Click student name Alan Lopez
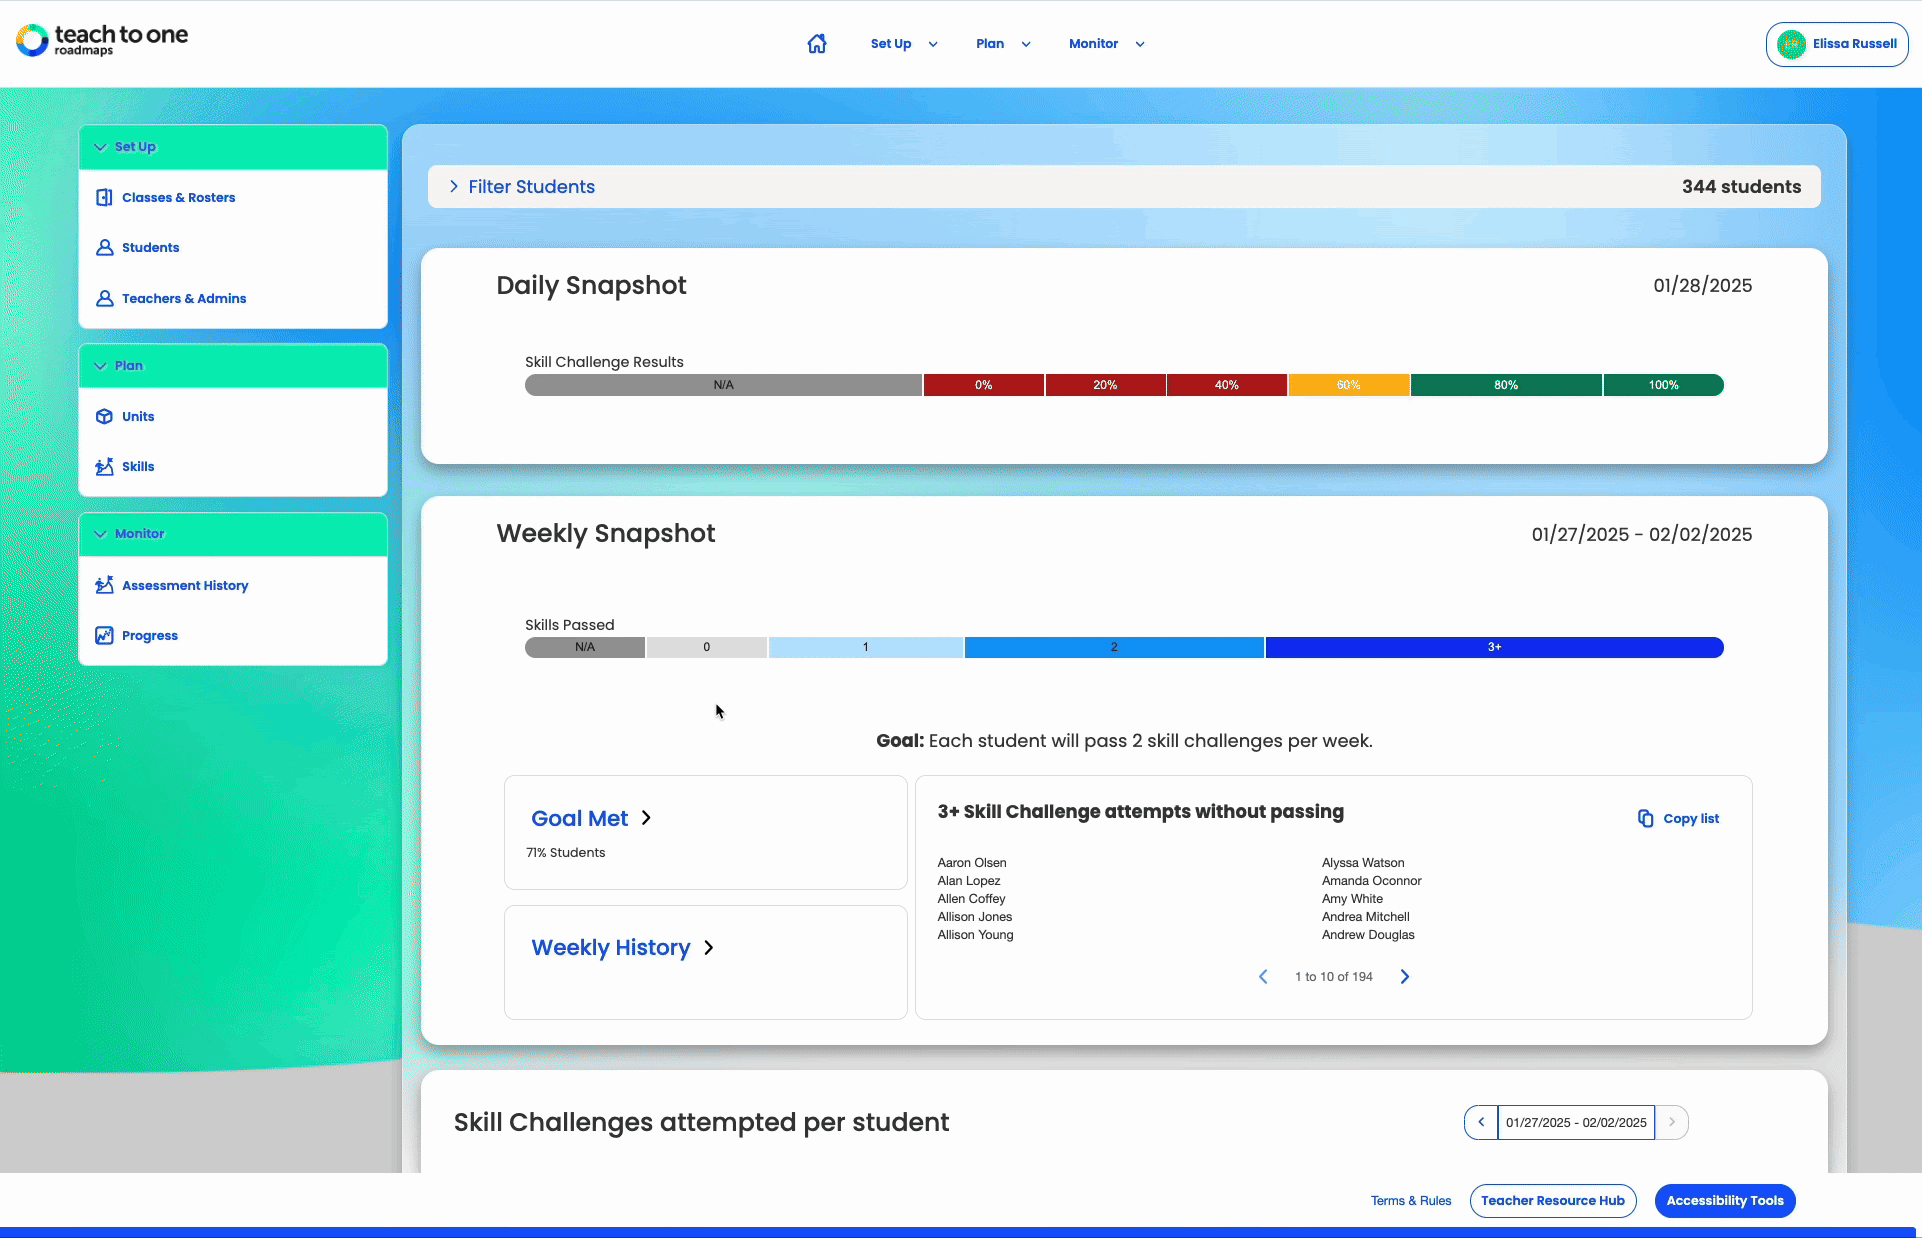 coord(969,881)
